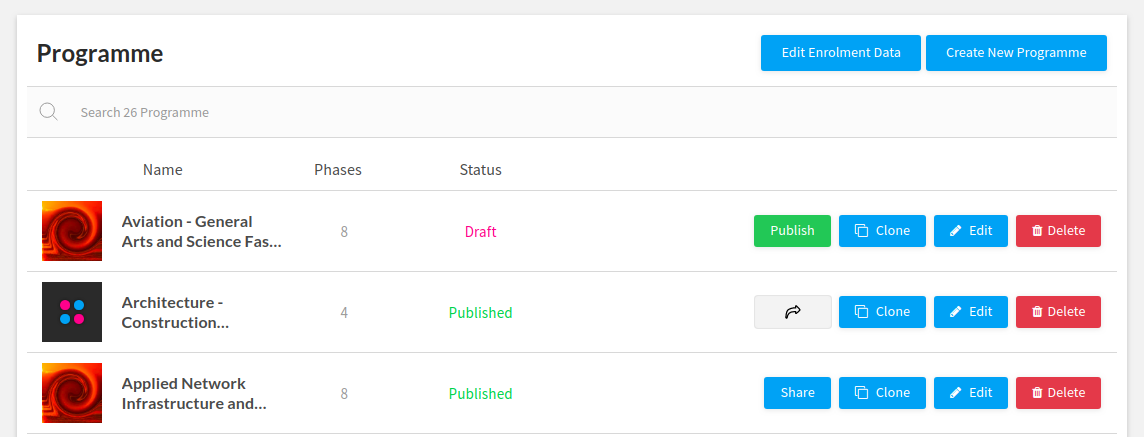The height and width of the screenshot is (437, 1144).
Task: Delete the Architecture programme
Action: [x=1058, y=312]
